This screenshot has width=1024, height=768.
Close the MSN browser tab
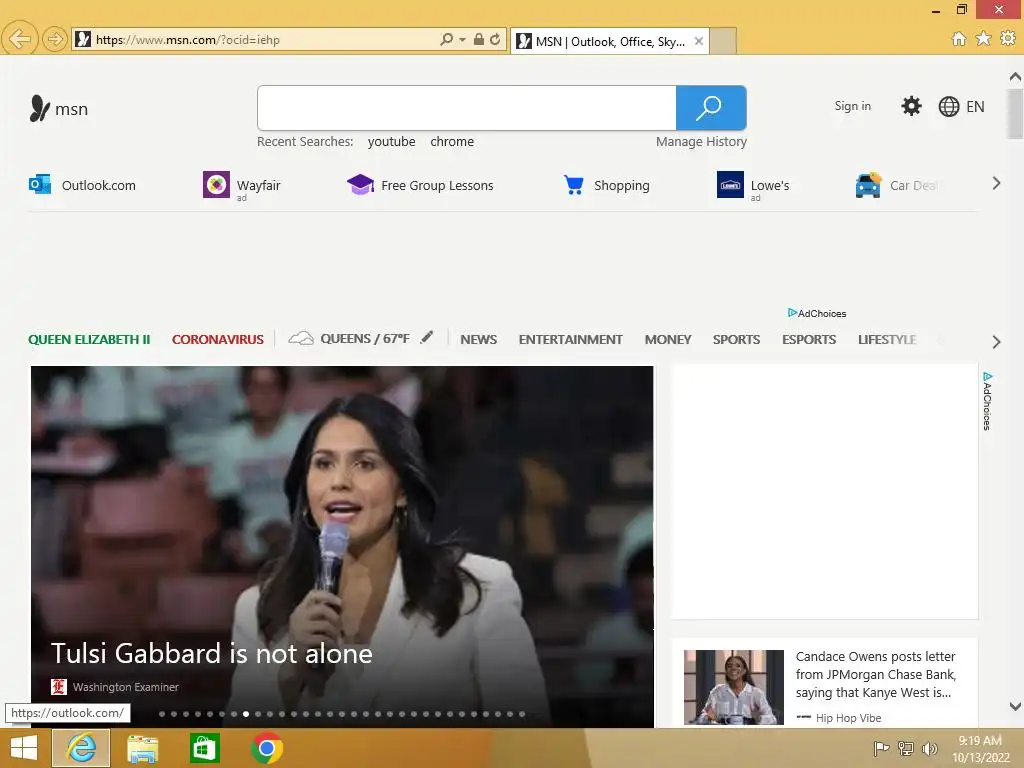(x=699, y=41)
